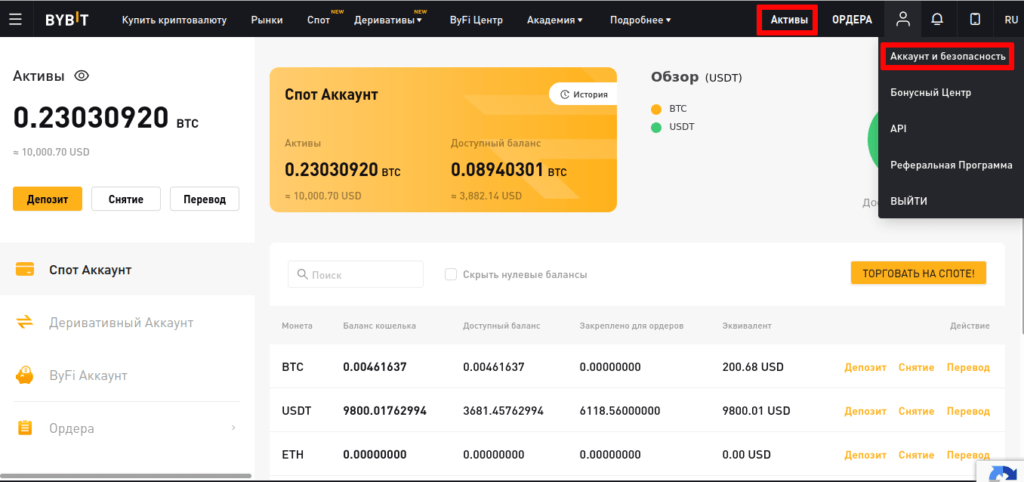Toggle the balance visibility eye icon
This screenshot has height=482, width=1024.
coord(82,76)
